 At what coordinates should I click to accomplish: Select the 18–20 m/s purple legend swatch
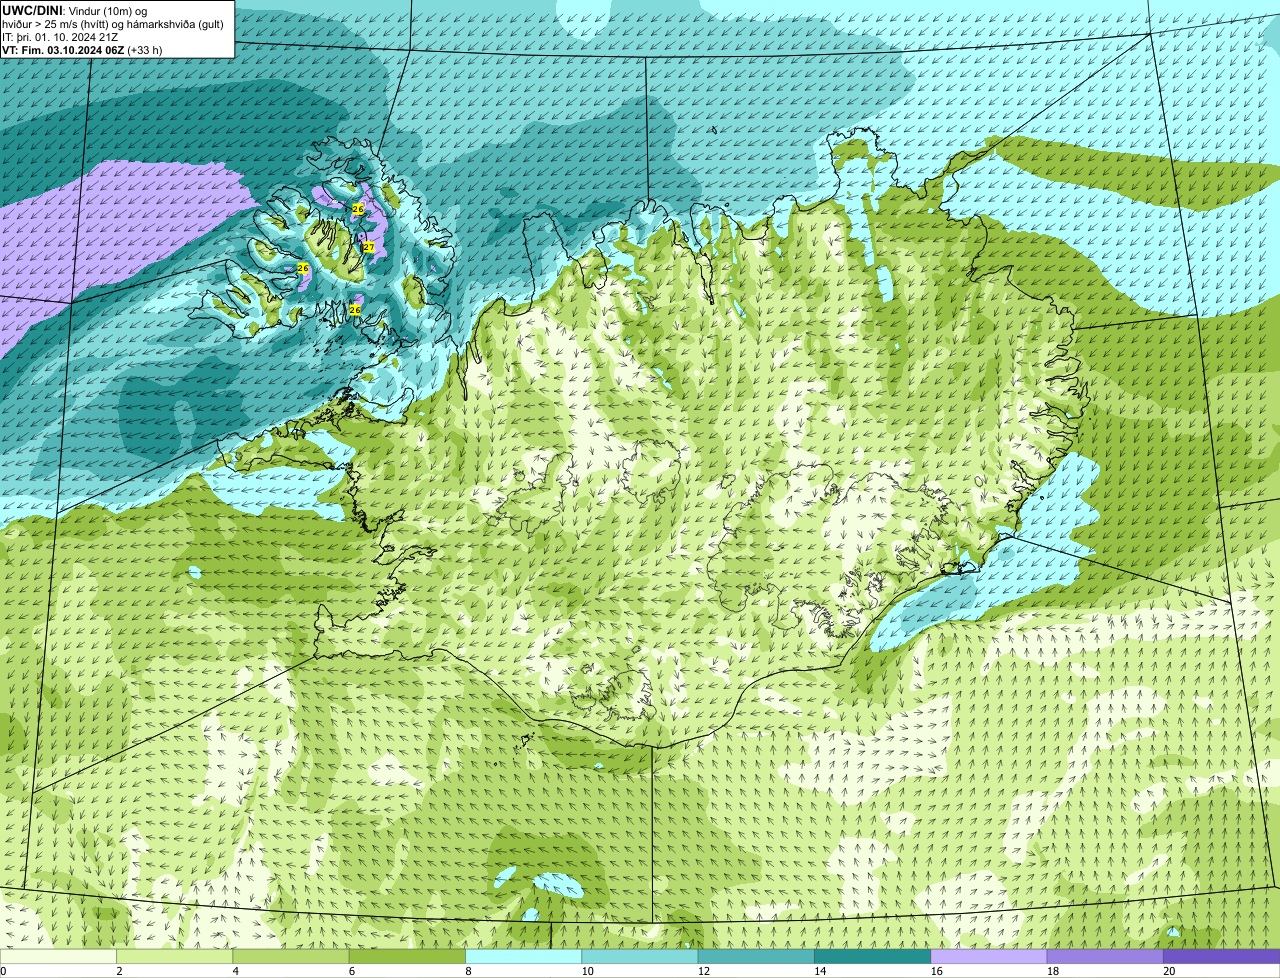1105,957
